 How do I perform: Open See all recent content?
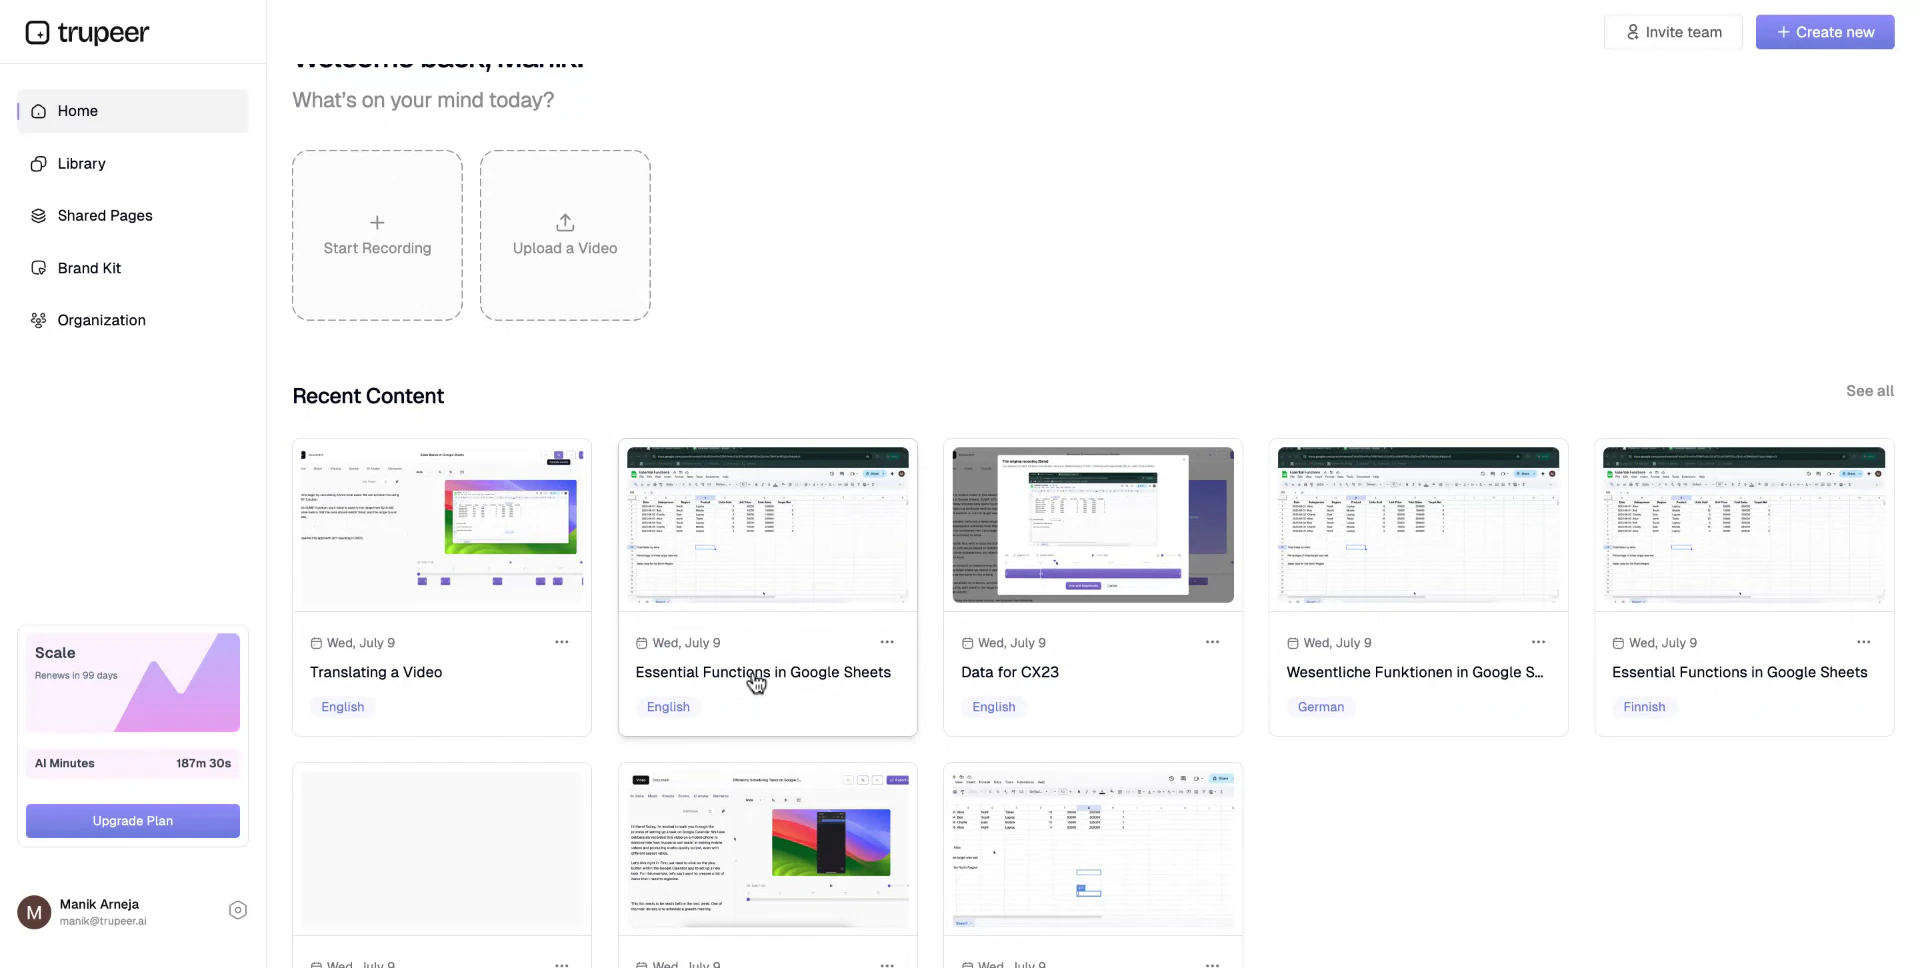pos(1869,391)
